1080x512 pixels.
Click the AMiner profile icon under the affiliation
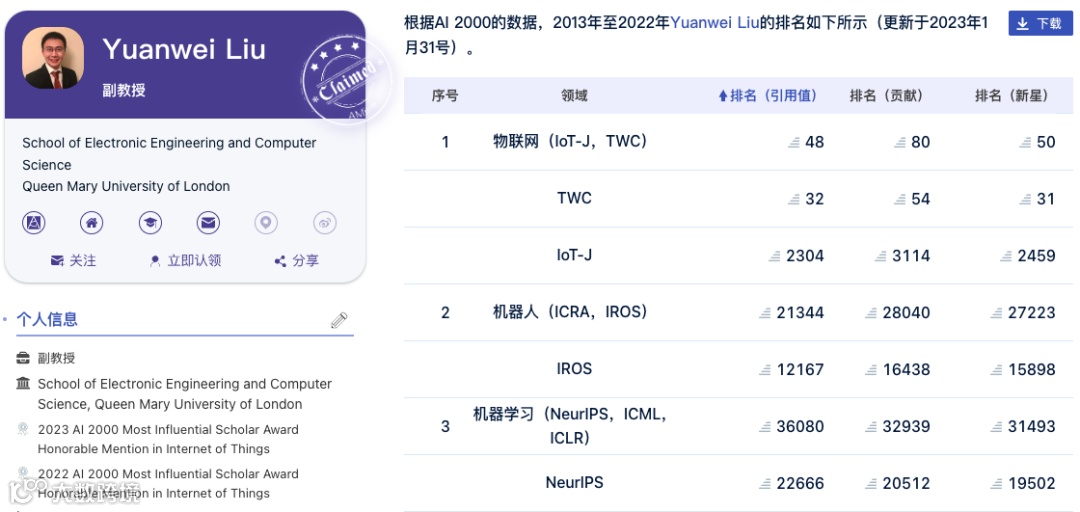[34, 223]
